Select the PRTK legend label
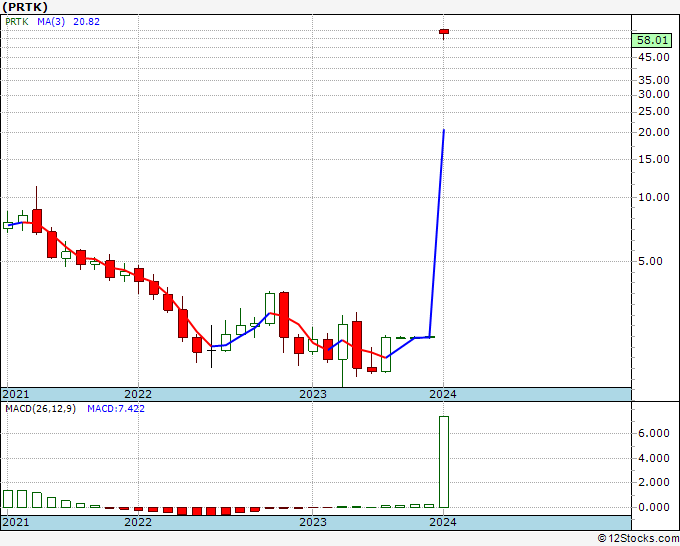The image size is (680, 546). point(17,22)
